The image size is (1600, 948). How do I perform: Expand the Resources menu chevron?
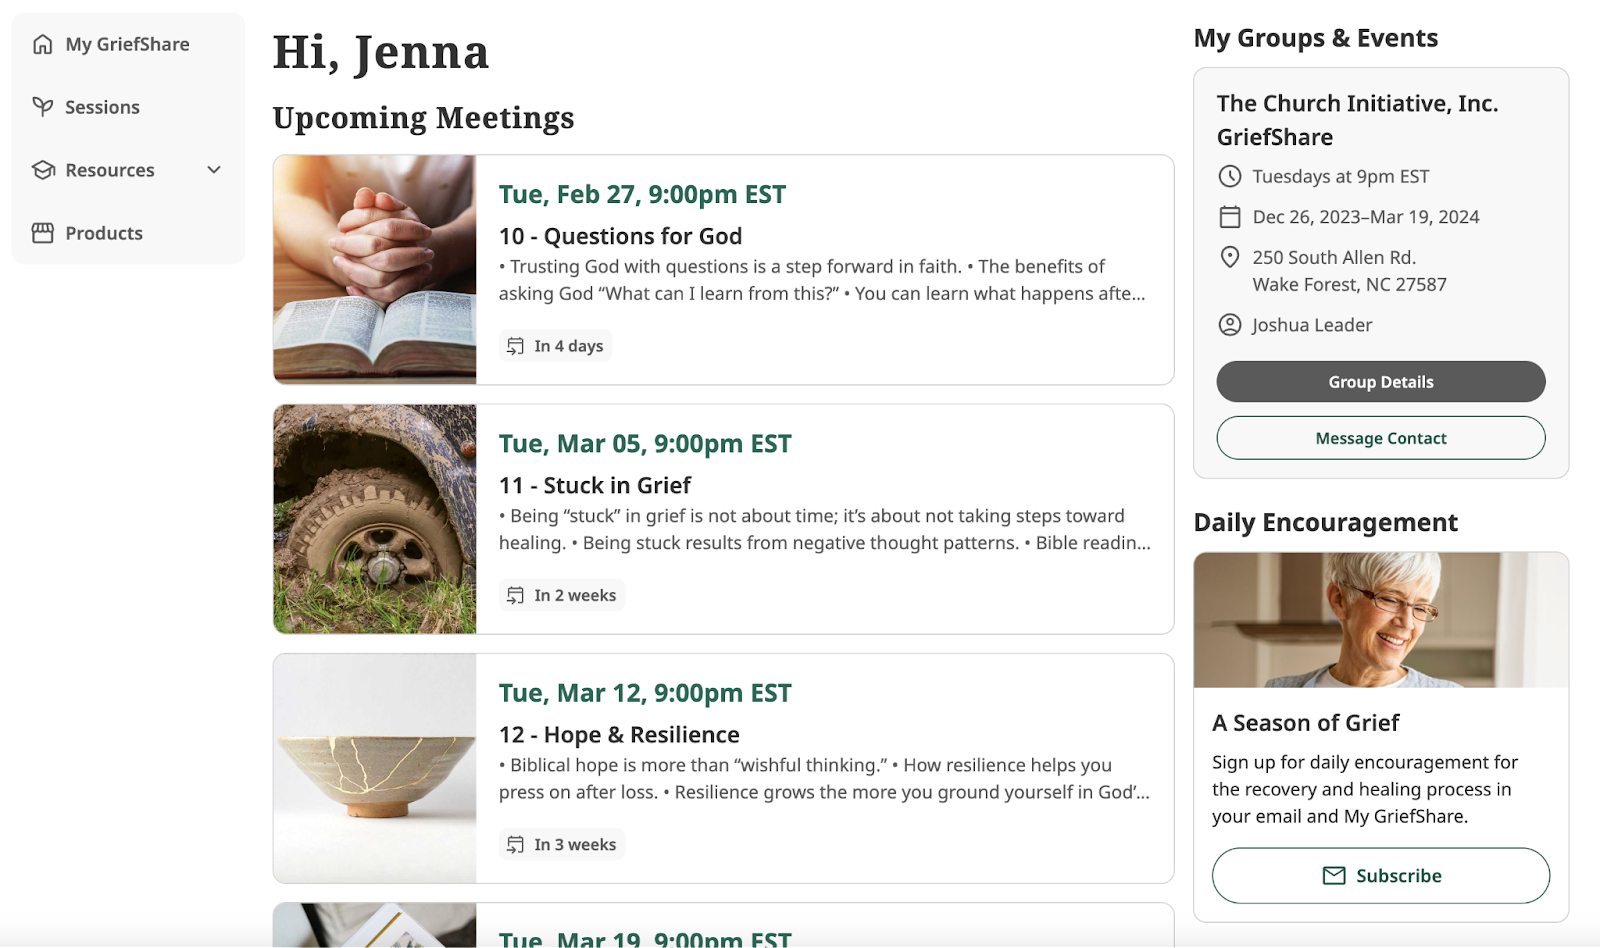(214, 170)
